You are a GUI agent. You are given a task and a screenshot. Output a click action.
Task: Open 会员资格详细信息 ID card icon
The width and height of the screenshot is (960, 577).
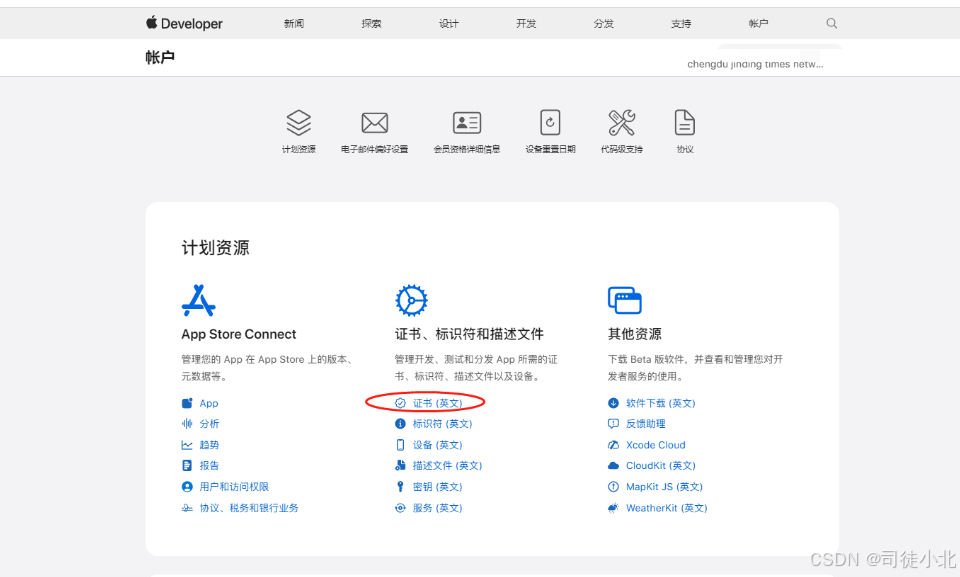pyautogui.click(x=467, y=123)
